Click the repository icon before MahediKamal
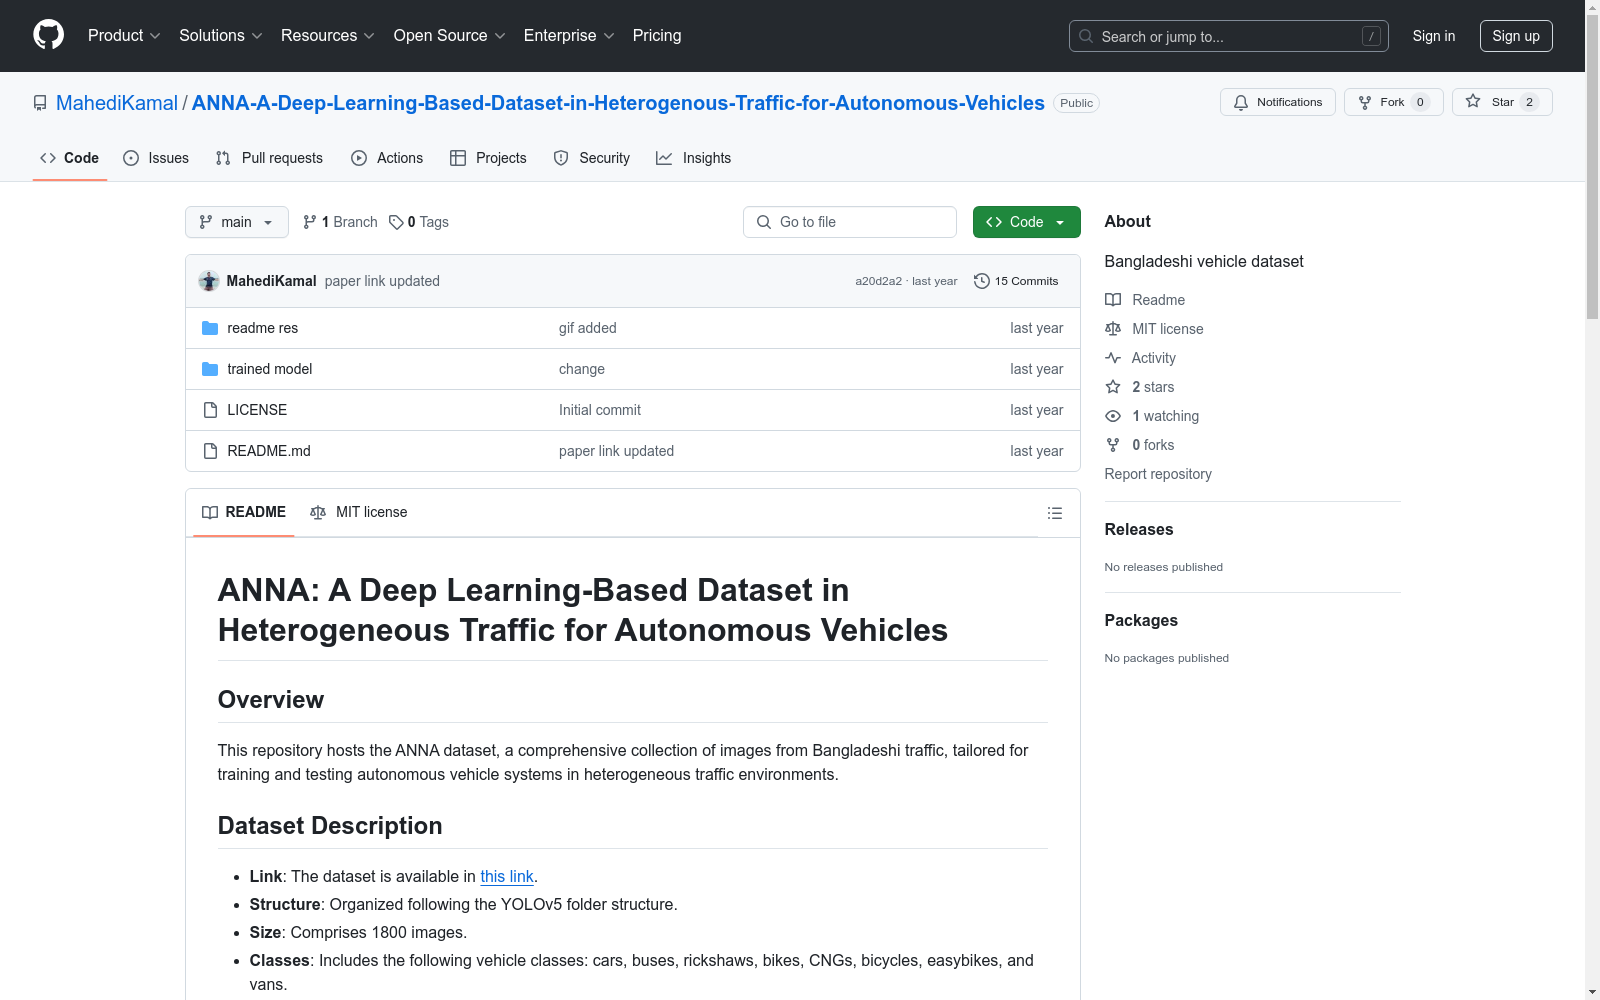1600x1000 pixels. point(40,103)
